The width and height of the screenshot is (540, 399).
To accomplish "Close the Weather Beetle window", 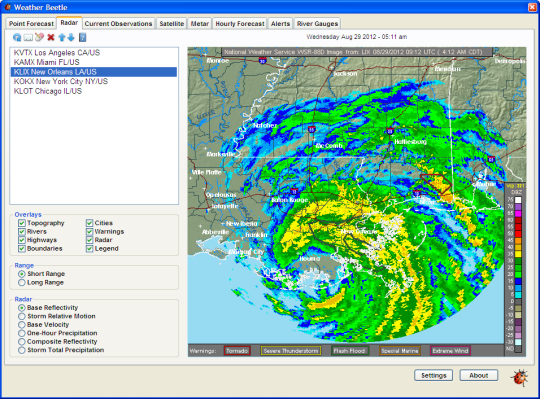I will 532,7.
